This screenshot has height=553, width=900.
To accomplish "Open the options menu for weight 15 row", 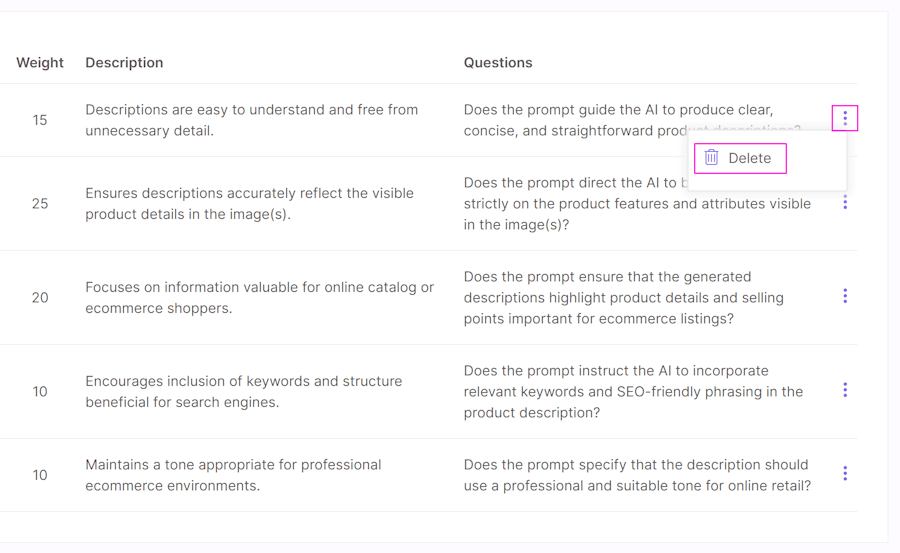I will coord(845,118).
